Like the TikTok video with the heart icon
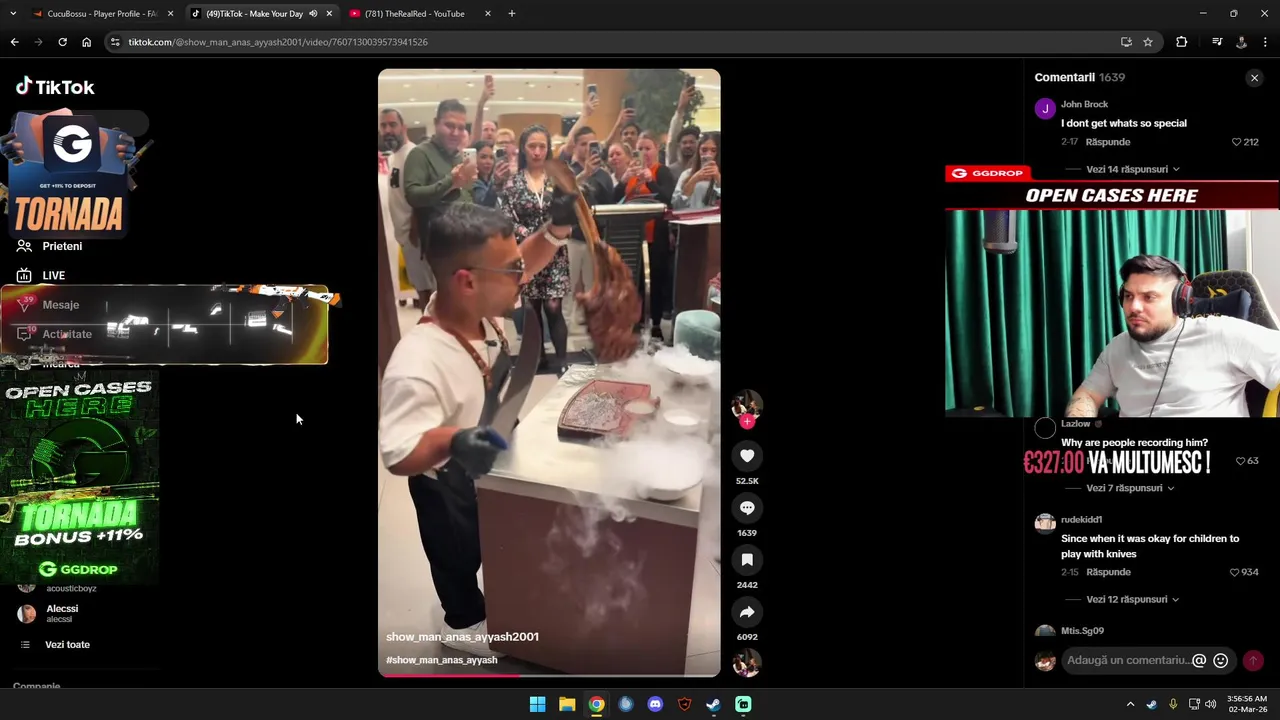The width and height of the screenshot is (1280, 720). coord(747,456)
